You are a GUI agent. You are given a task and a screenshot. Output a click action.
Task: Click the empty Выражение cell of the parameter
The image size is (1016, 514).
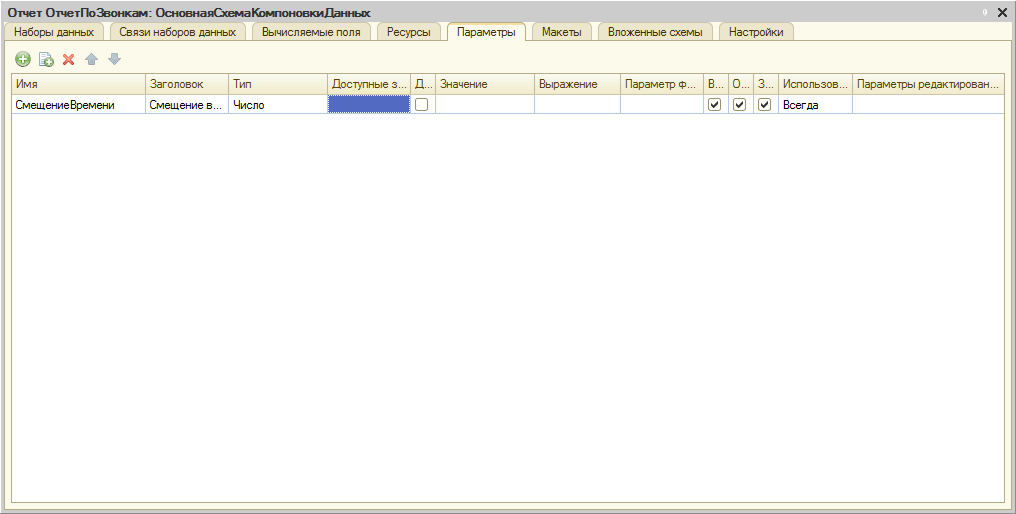pyautogui.click(x=577, y=104)
